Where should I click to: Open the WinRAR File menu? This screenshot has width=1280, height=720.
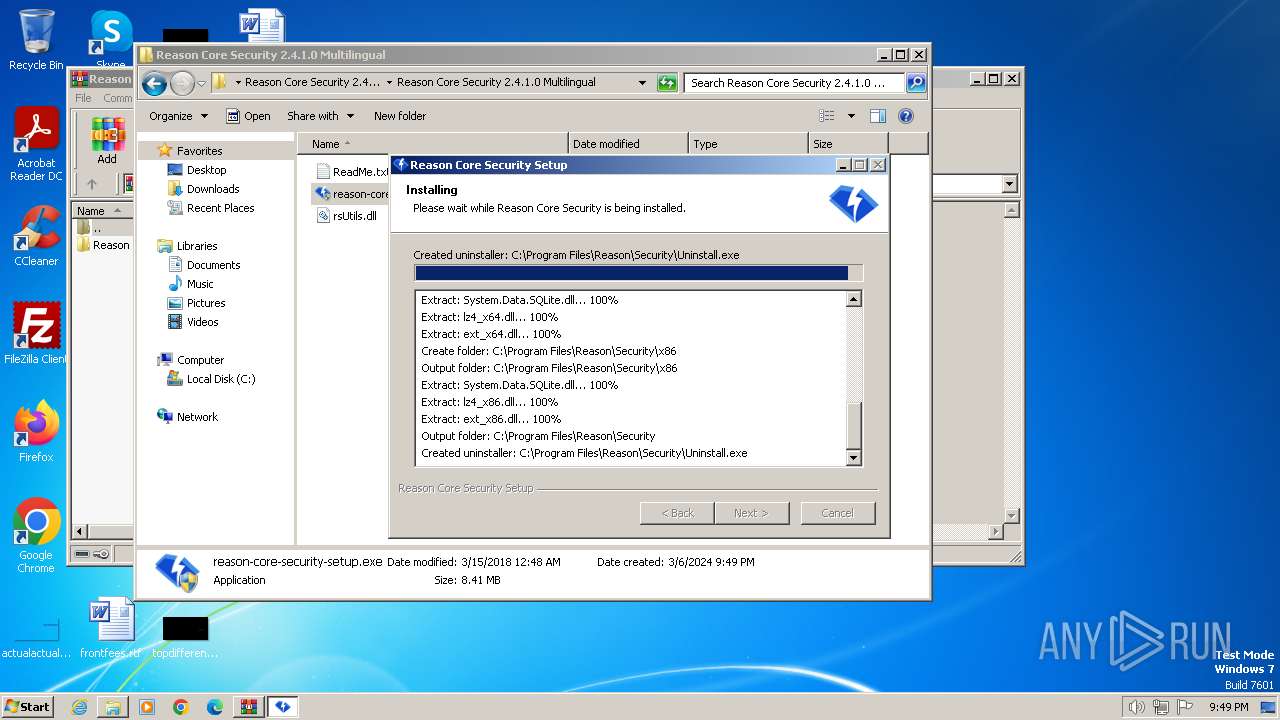point(83,98)
